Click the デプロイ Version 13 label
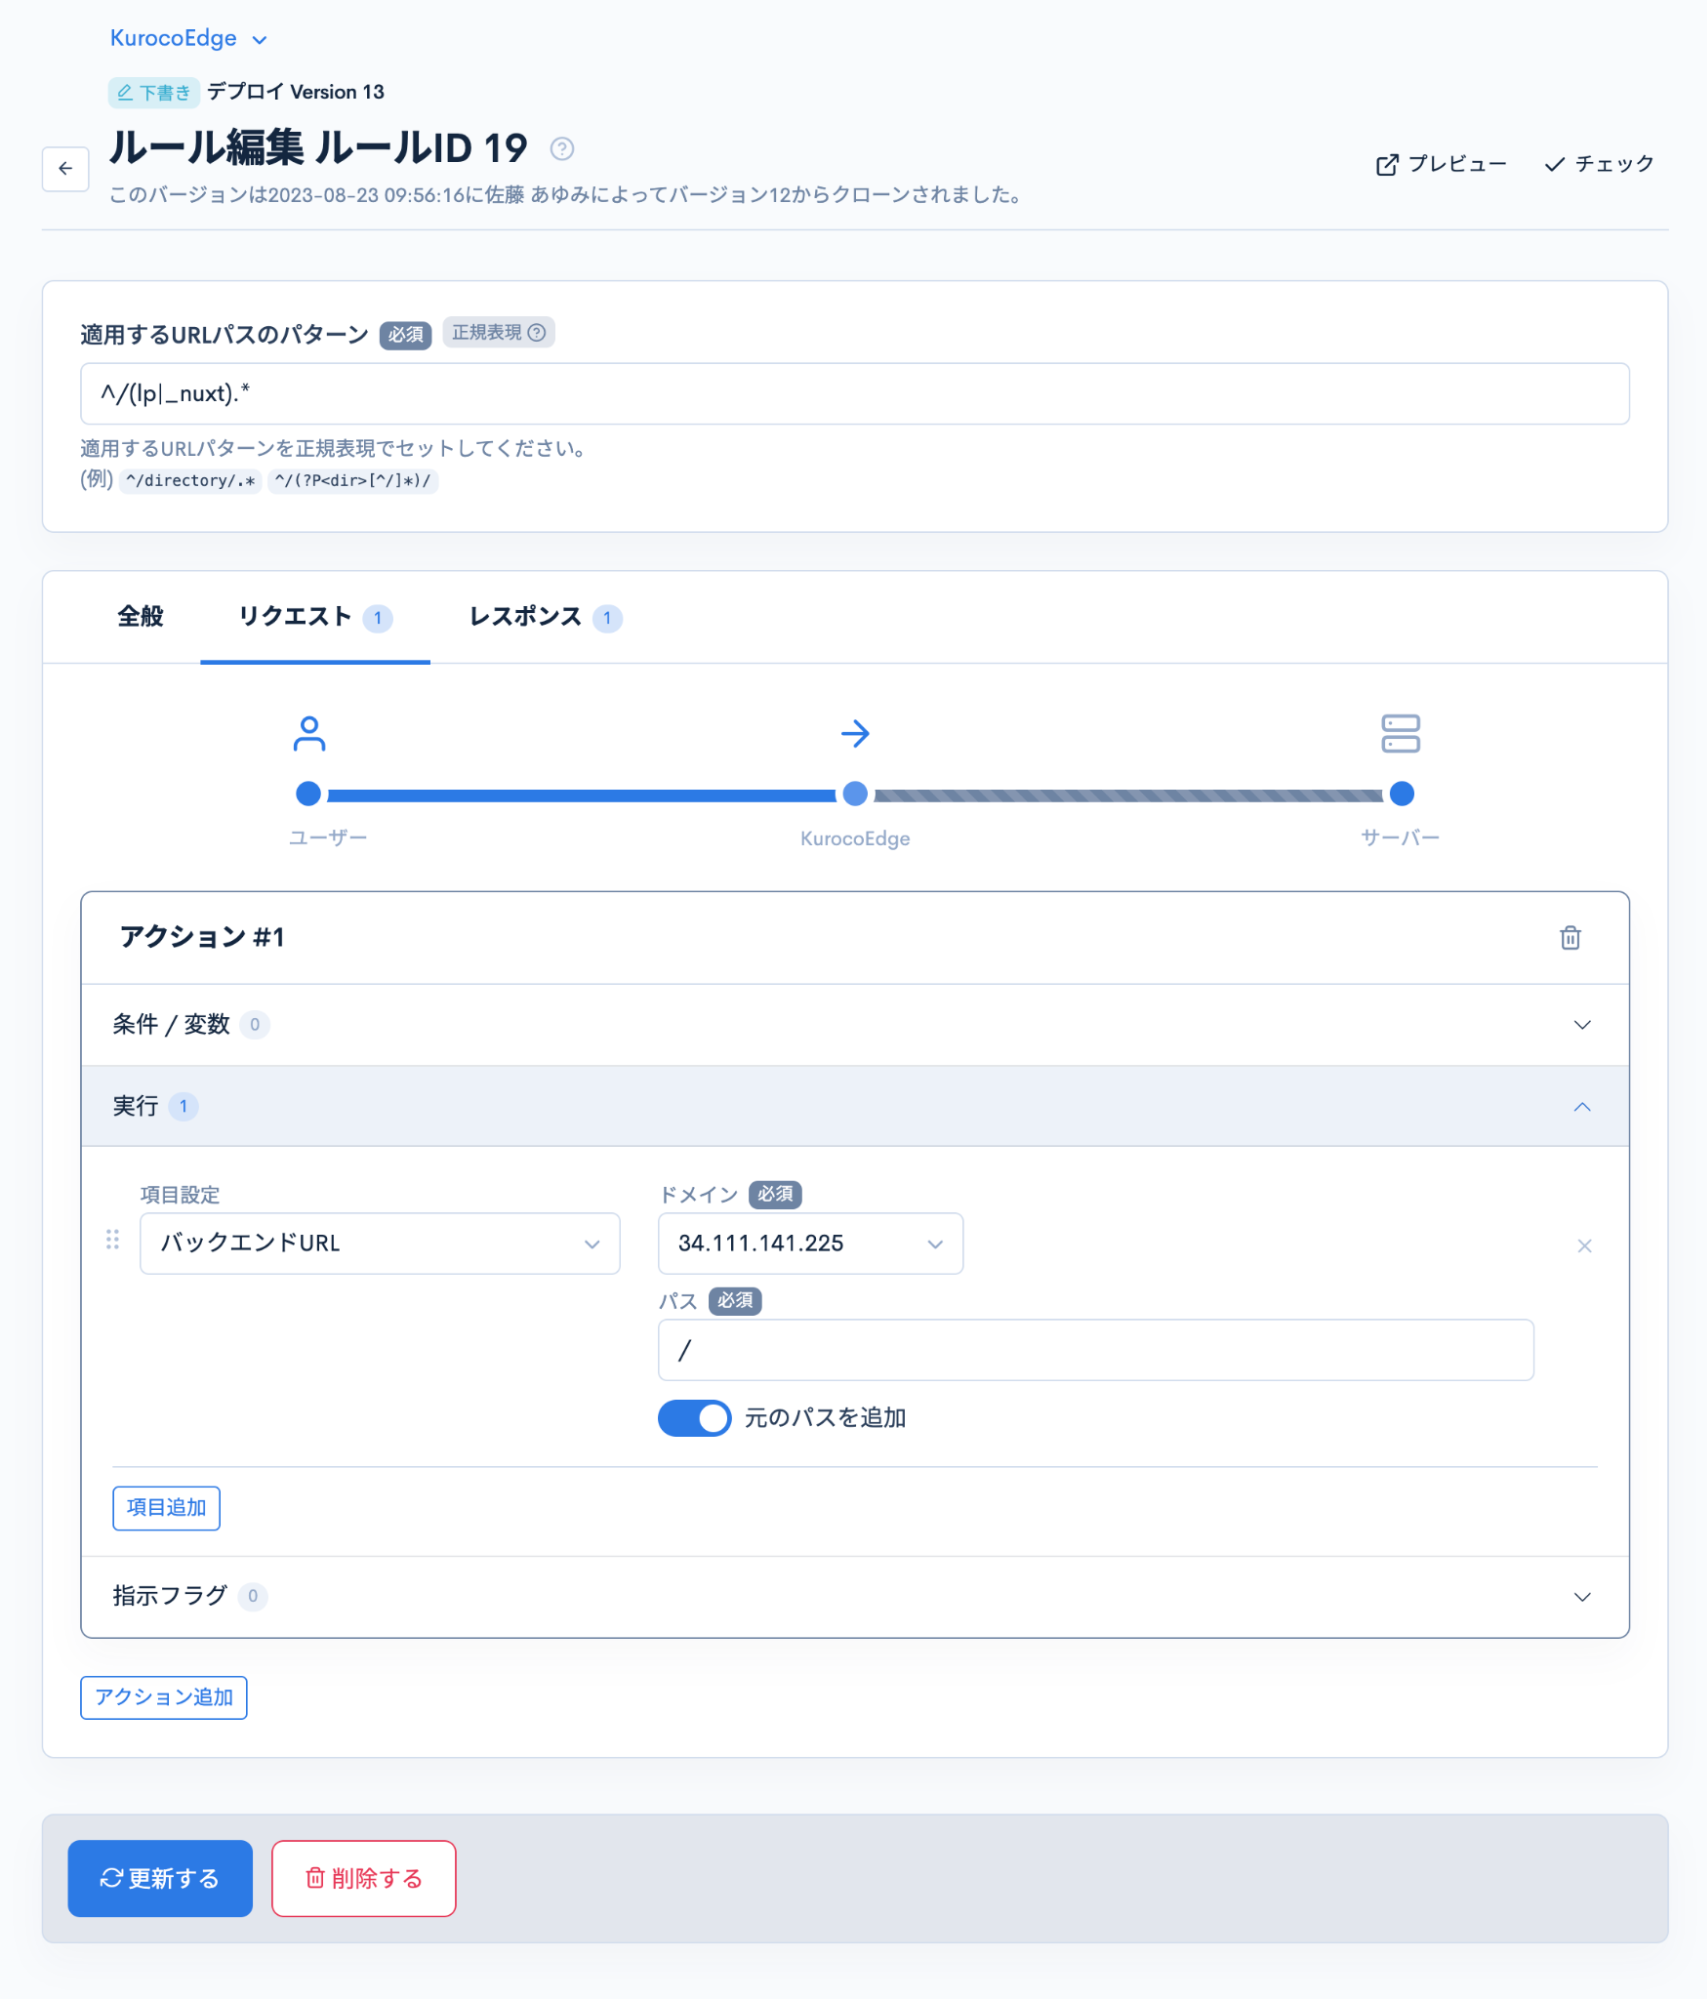Image resolution: width=1708 pixels, height=1999 pixels. 296,92
